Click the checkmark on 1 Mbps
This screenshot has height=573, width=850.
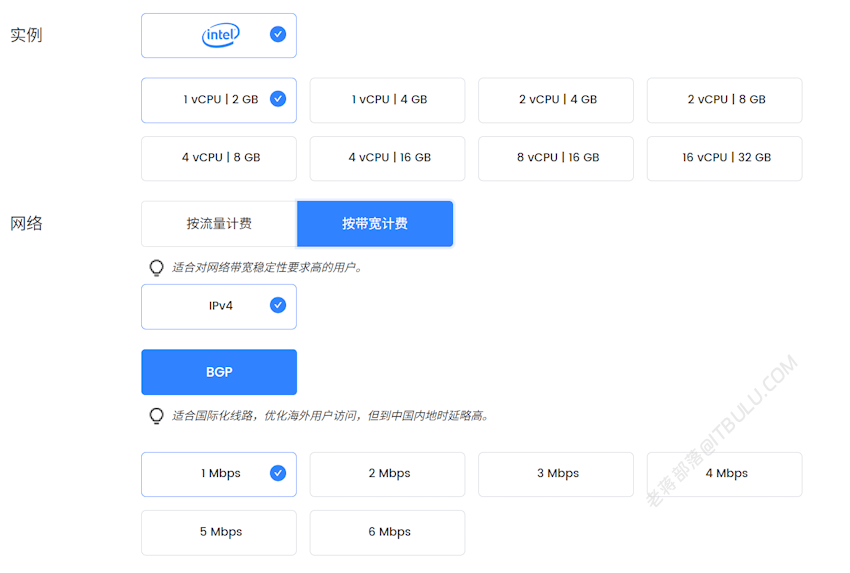278,473
